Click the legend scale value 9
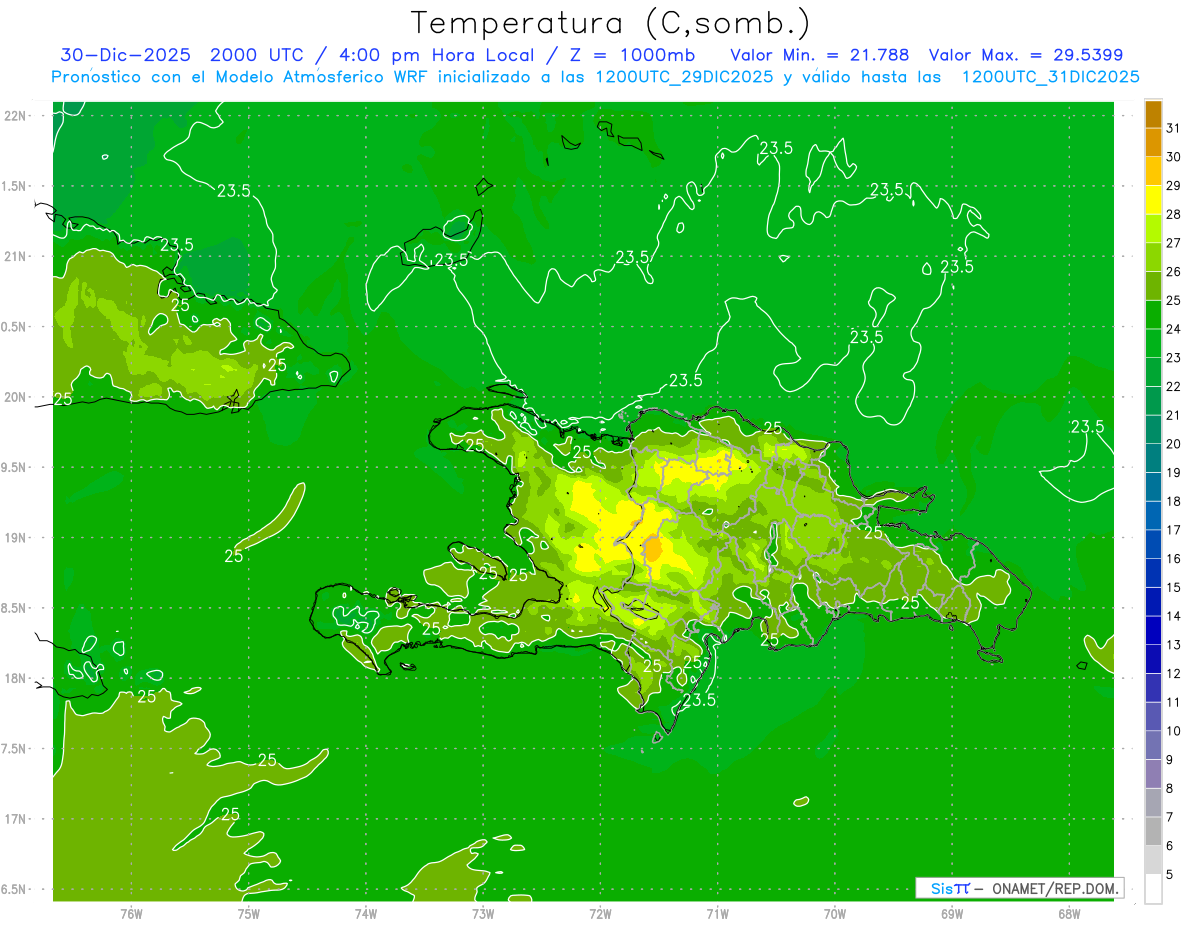 click(x=1169, y=760)
